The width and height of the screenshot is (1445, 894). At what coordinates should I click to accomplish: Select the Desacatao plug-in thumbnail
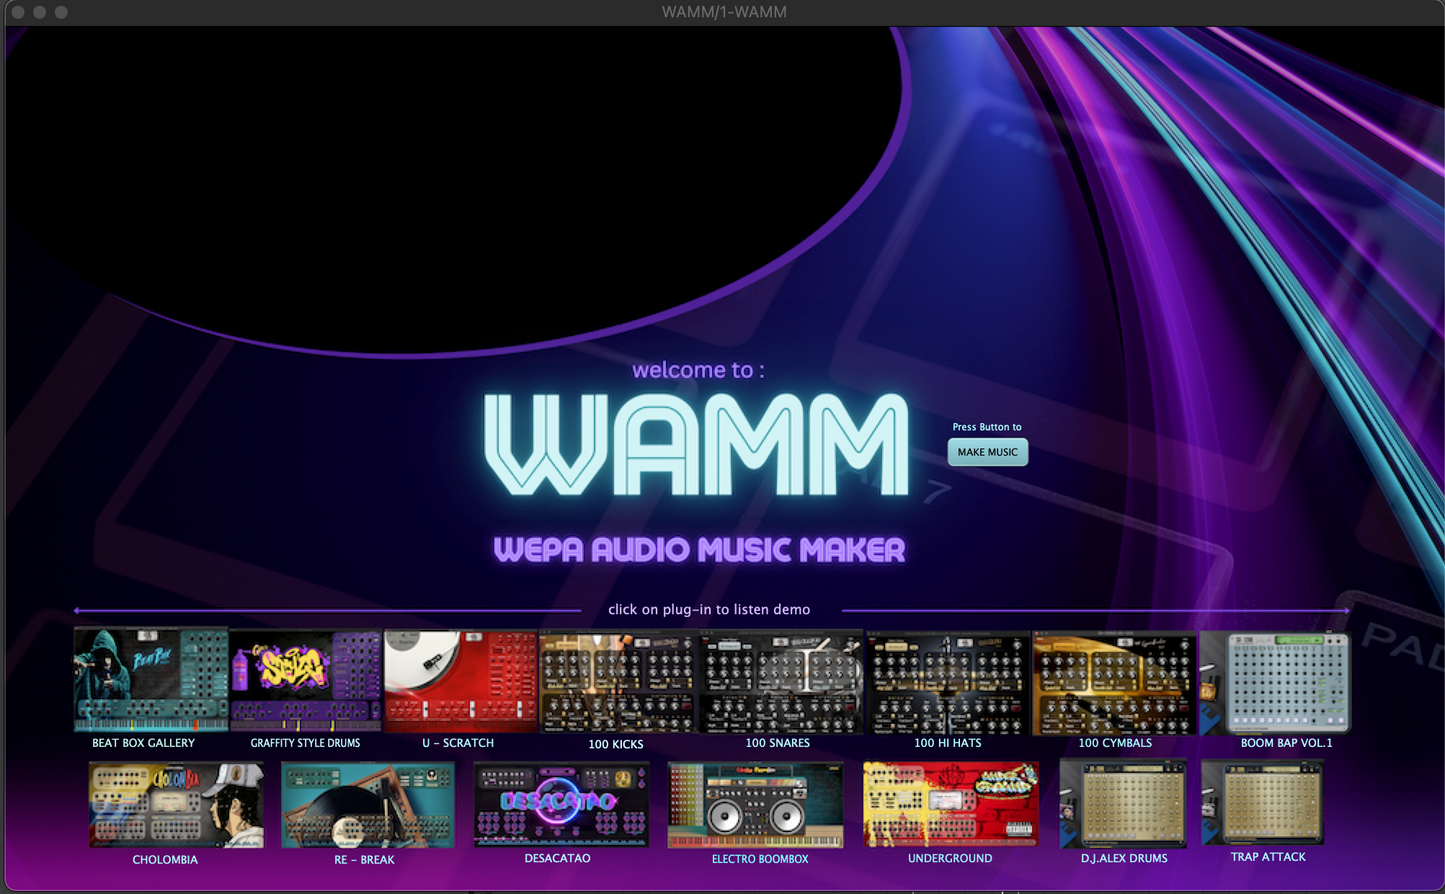click(561, 804)
